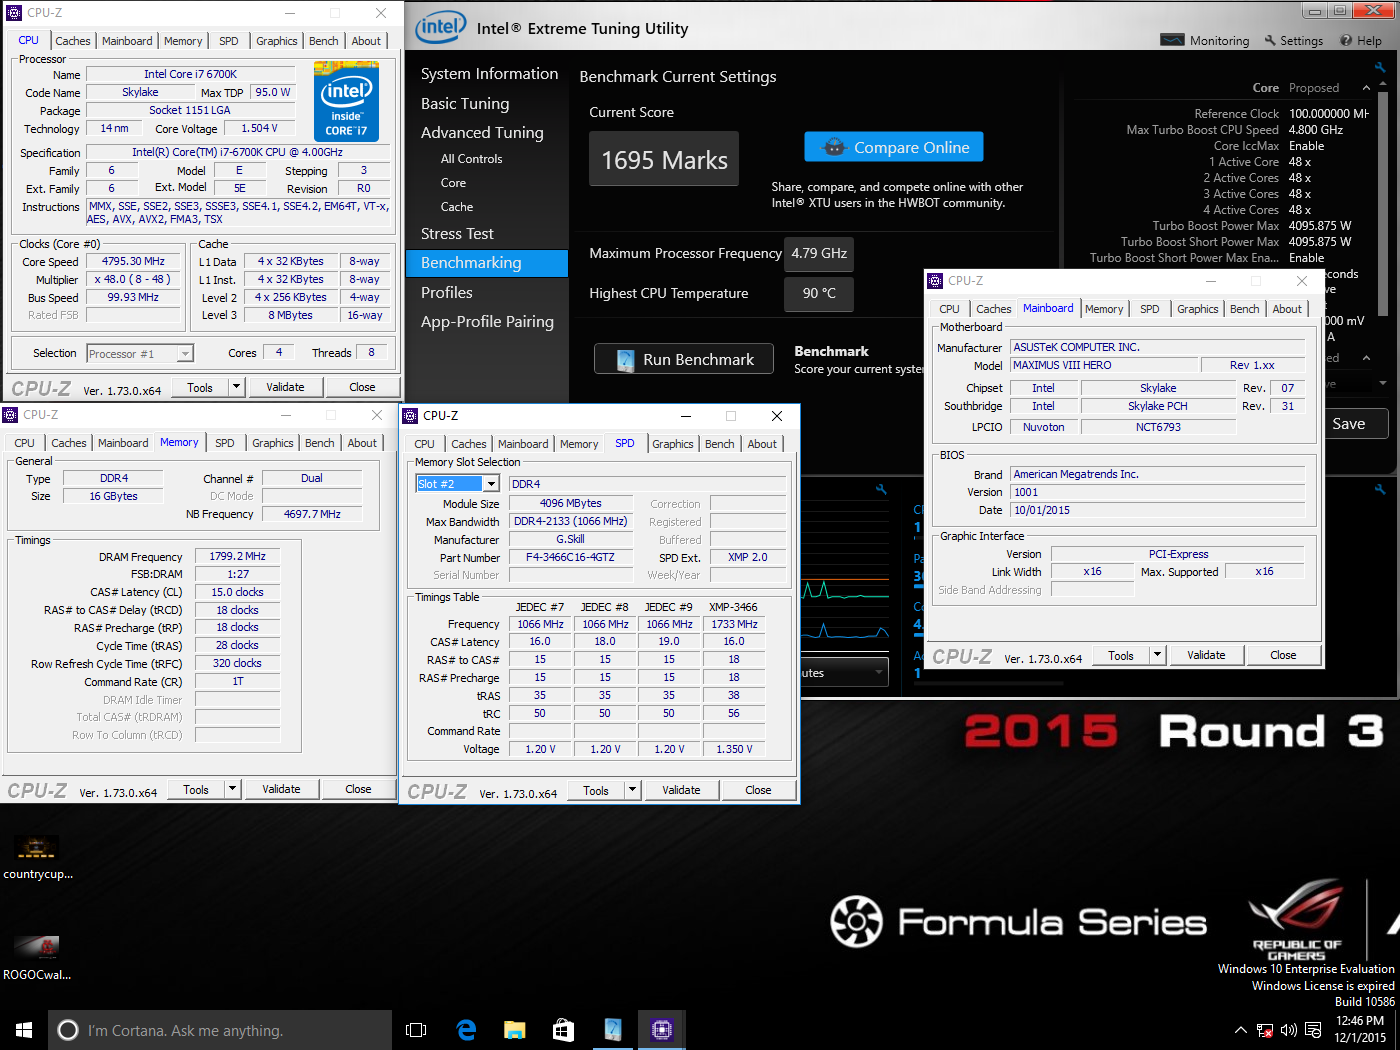Select All Controls under Advanced Tuning
Image resolution: width=1400 pixels, height=1050 pixels.
pyautogui.click(x=471, y=159)
